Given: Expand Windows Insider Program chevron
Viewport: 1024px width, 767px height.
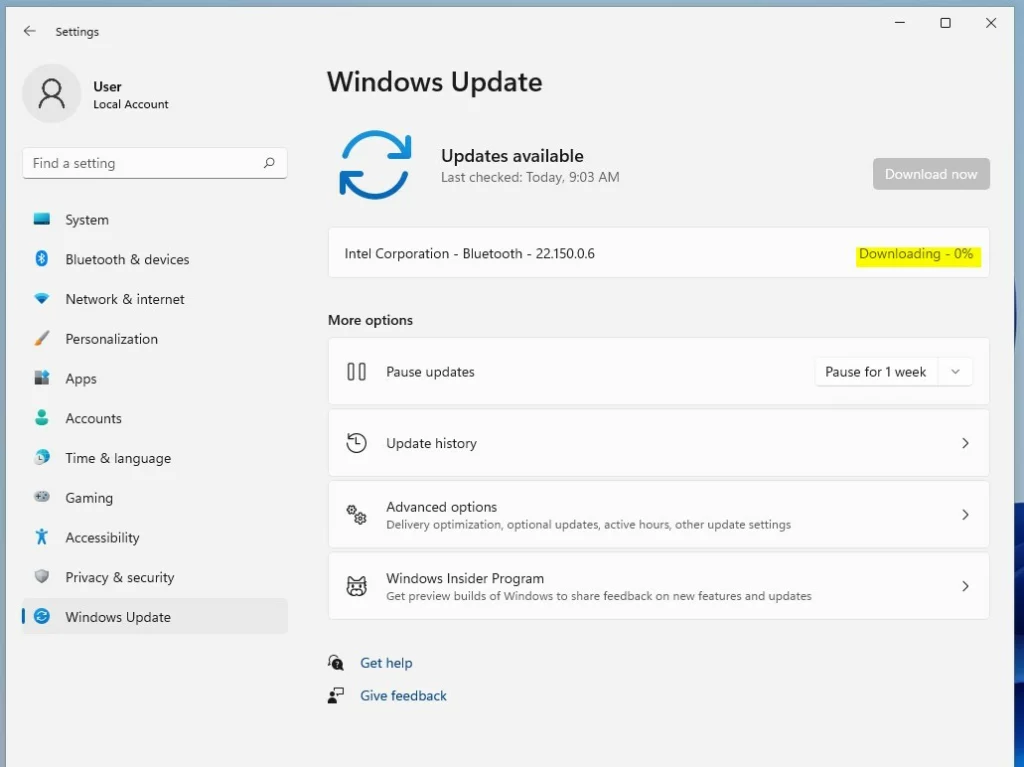Looking at the screenshot, I should 965,586.
